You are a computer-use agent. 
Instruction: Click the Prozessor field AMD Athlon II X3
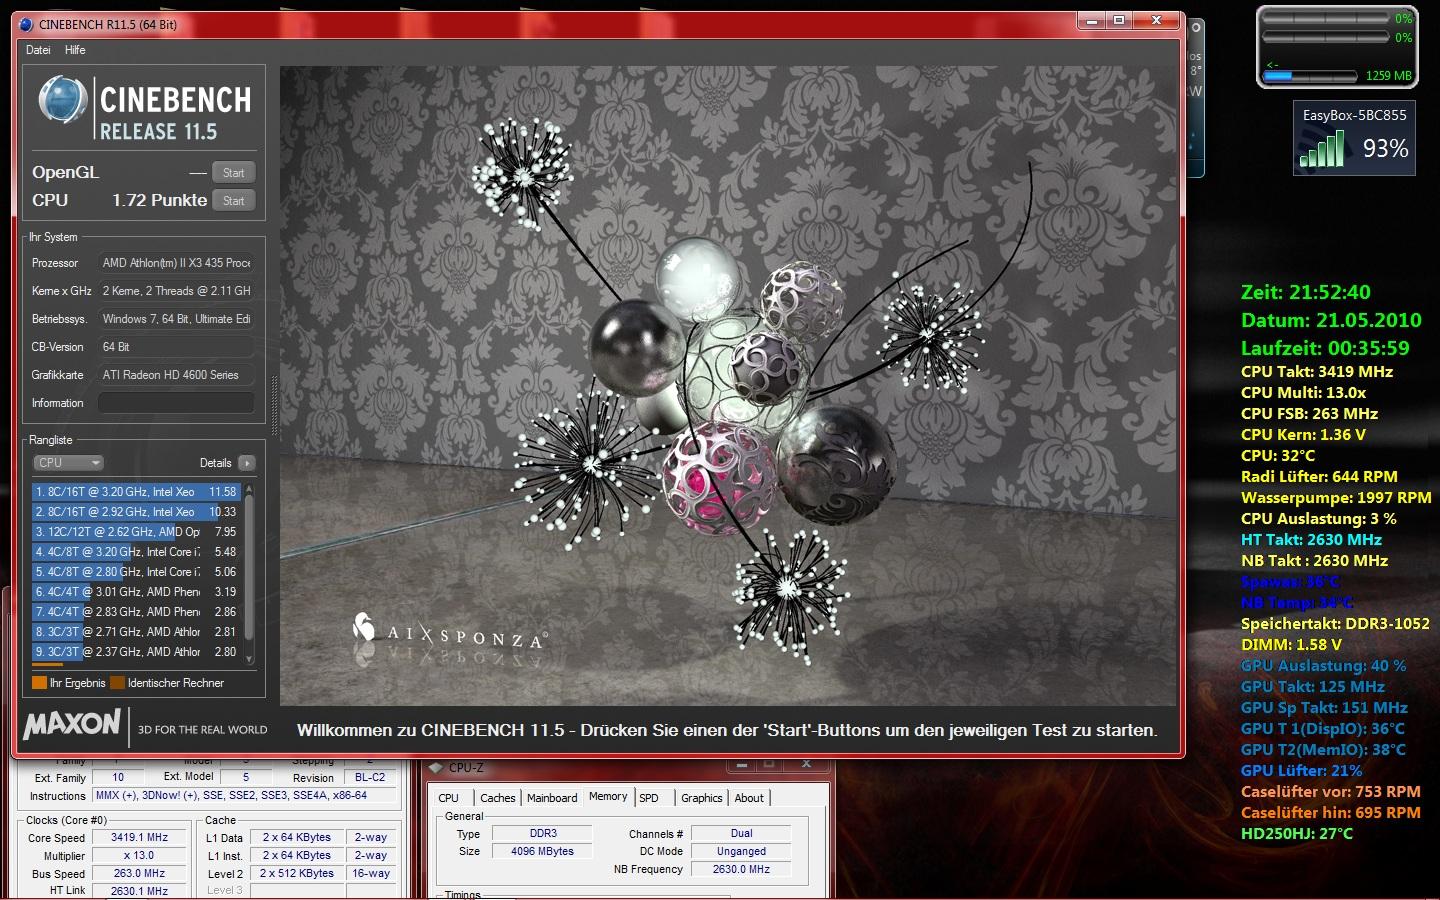176,263
